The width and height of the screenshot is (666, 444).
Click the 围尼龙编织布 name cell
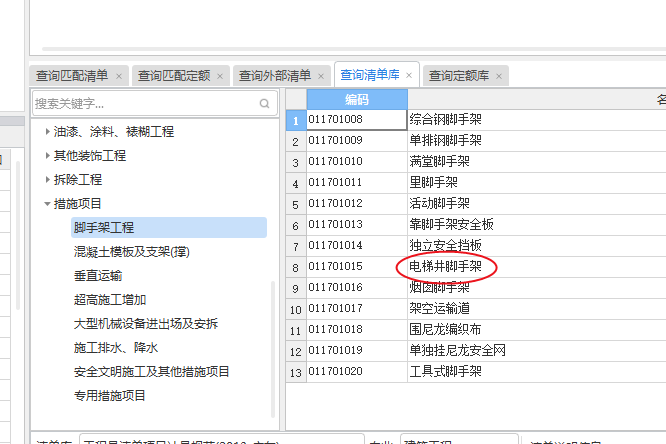(537, 330)
